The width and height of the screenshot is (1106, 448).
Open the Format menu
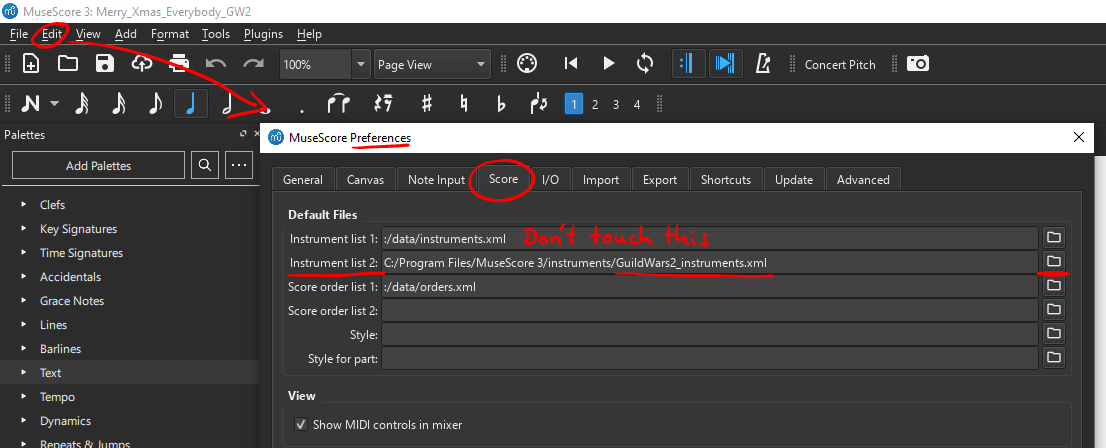click(x=170, y=34)
